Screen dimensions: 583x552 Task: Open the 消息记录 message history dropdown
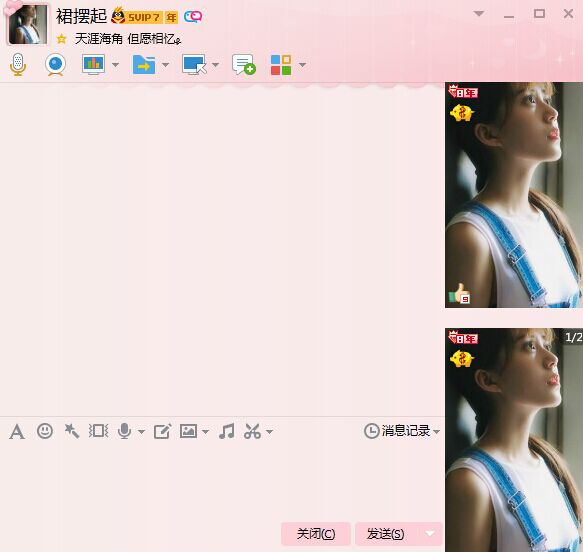pos(402,431)
